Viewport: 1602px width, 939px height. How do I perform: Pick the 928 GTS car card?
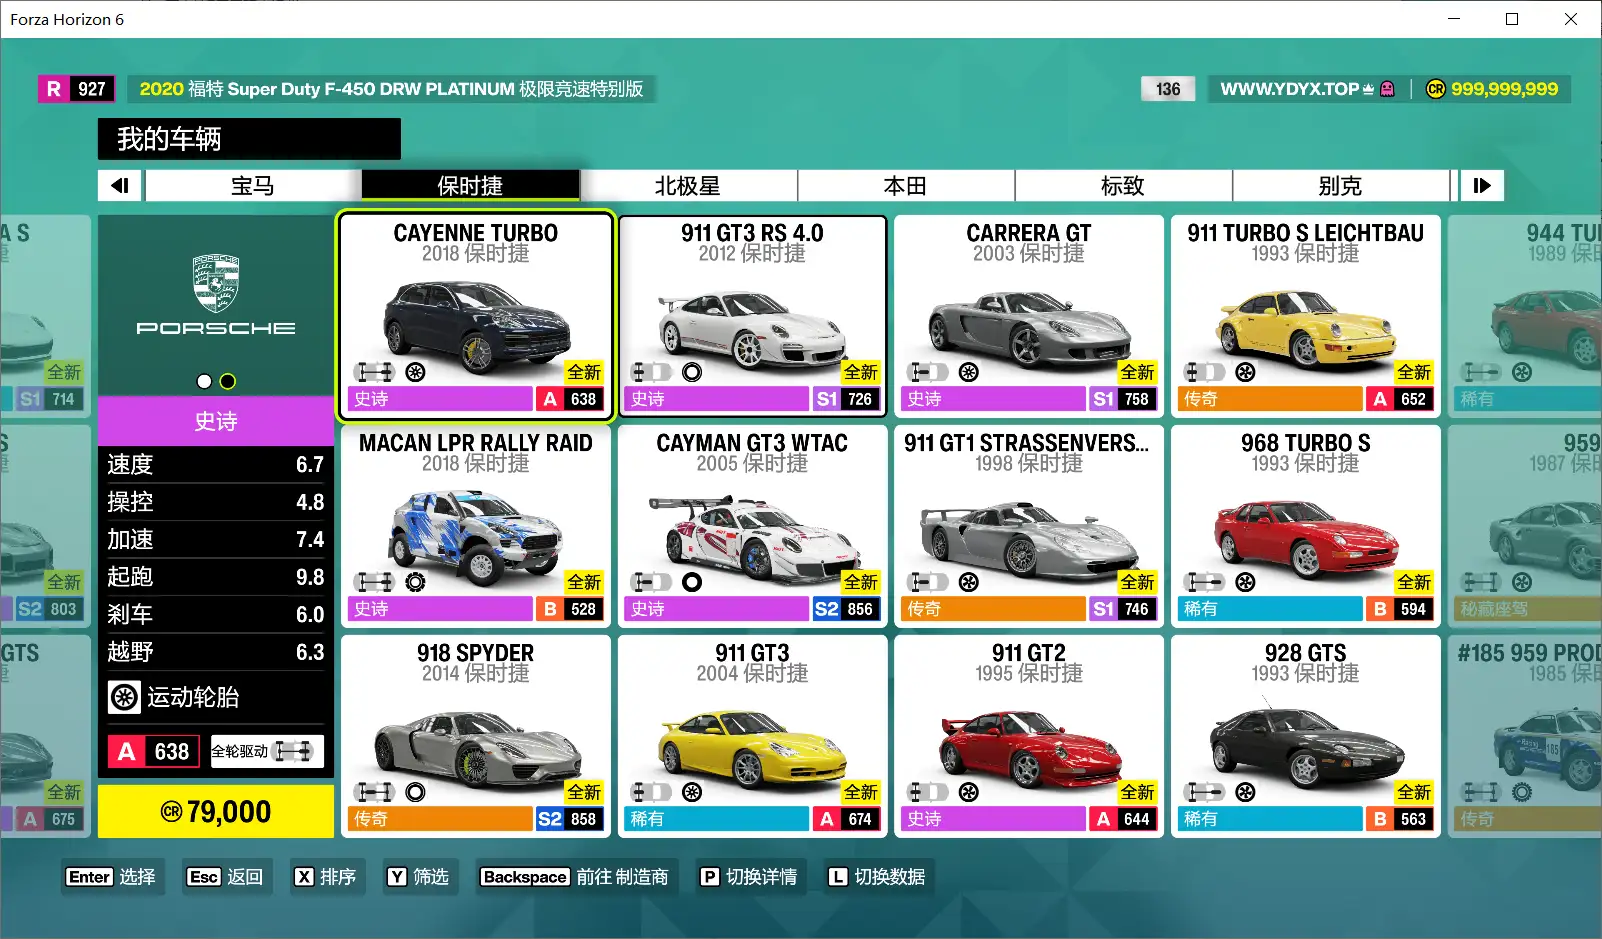pos(1305,736)
